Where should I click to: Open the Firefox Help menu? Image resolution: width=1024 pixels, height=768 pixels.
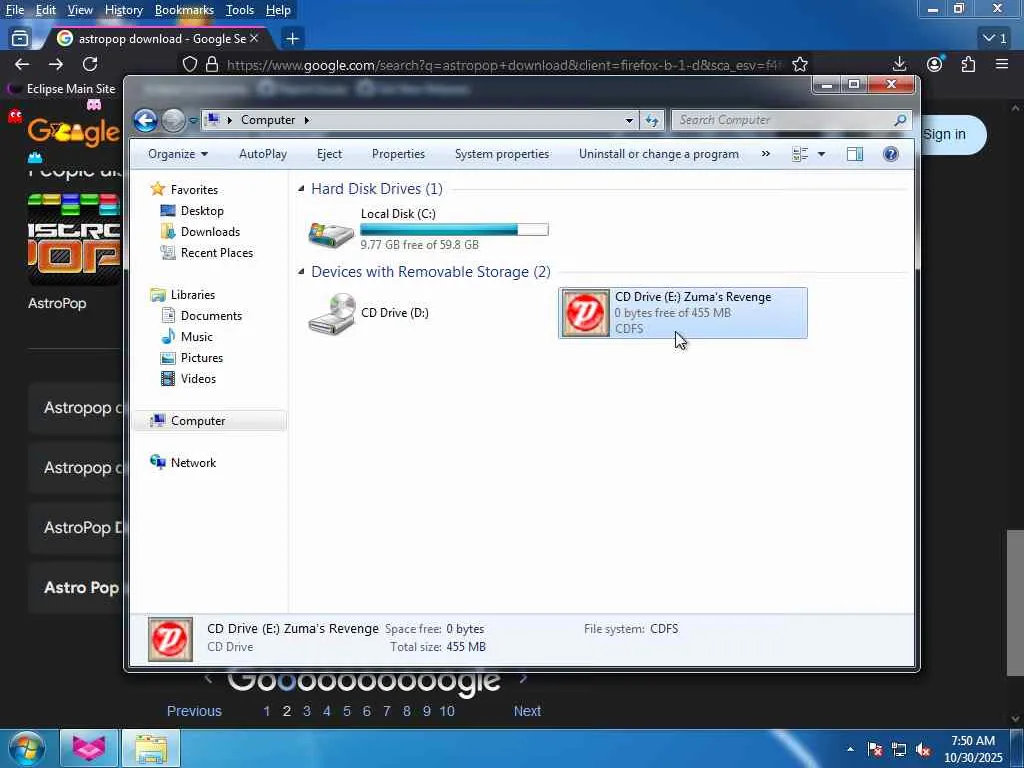278,10
